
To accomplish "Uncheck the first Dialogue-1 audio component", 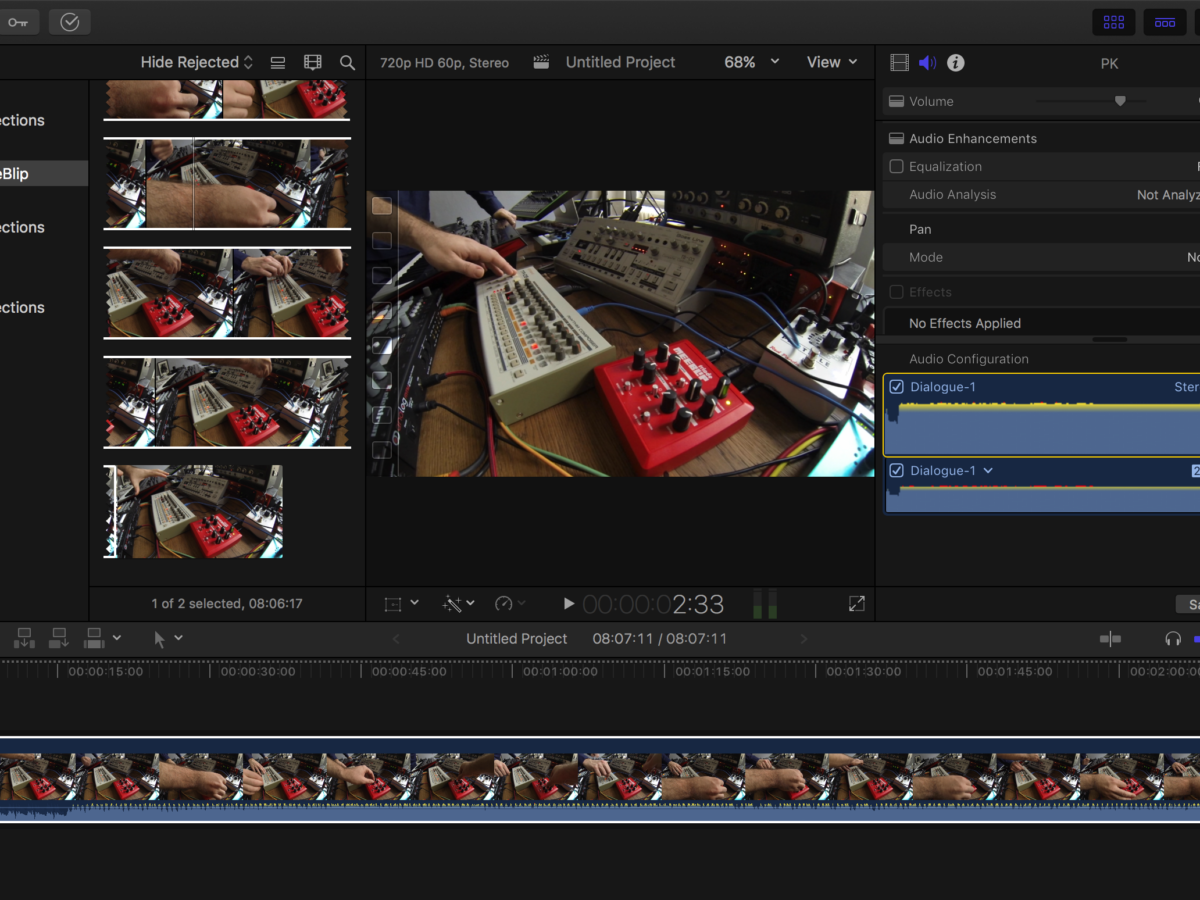I will 897,387.
